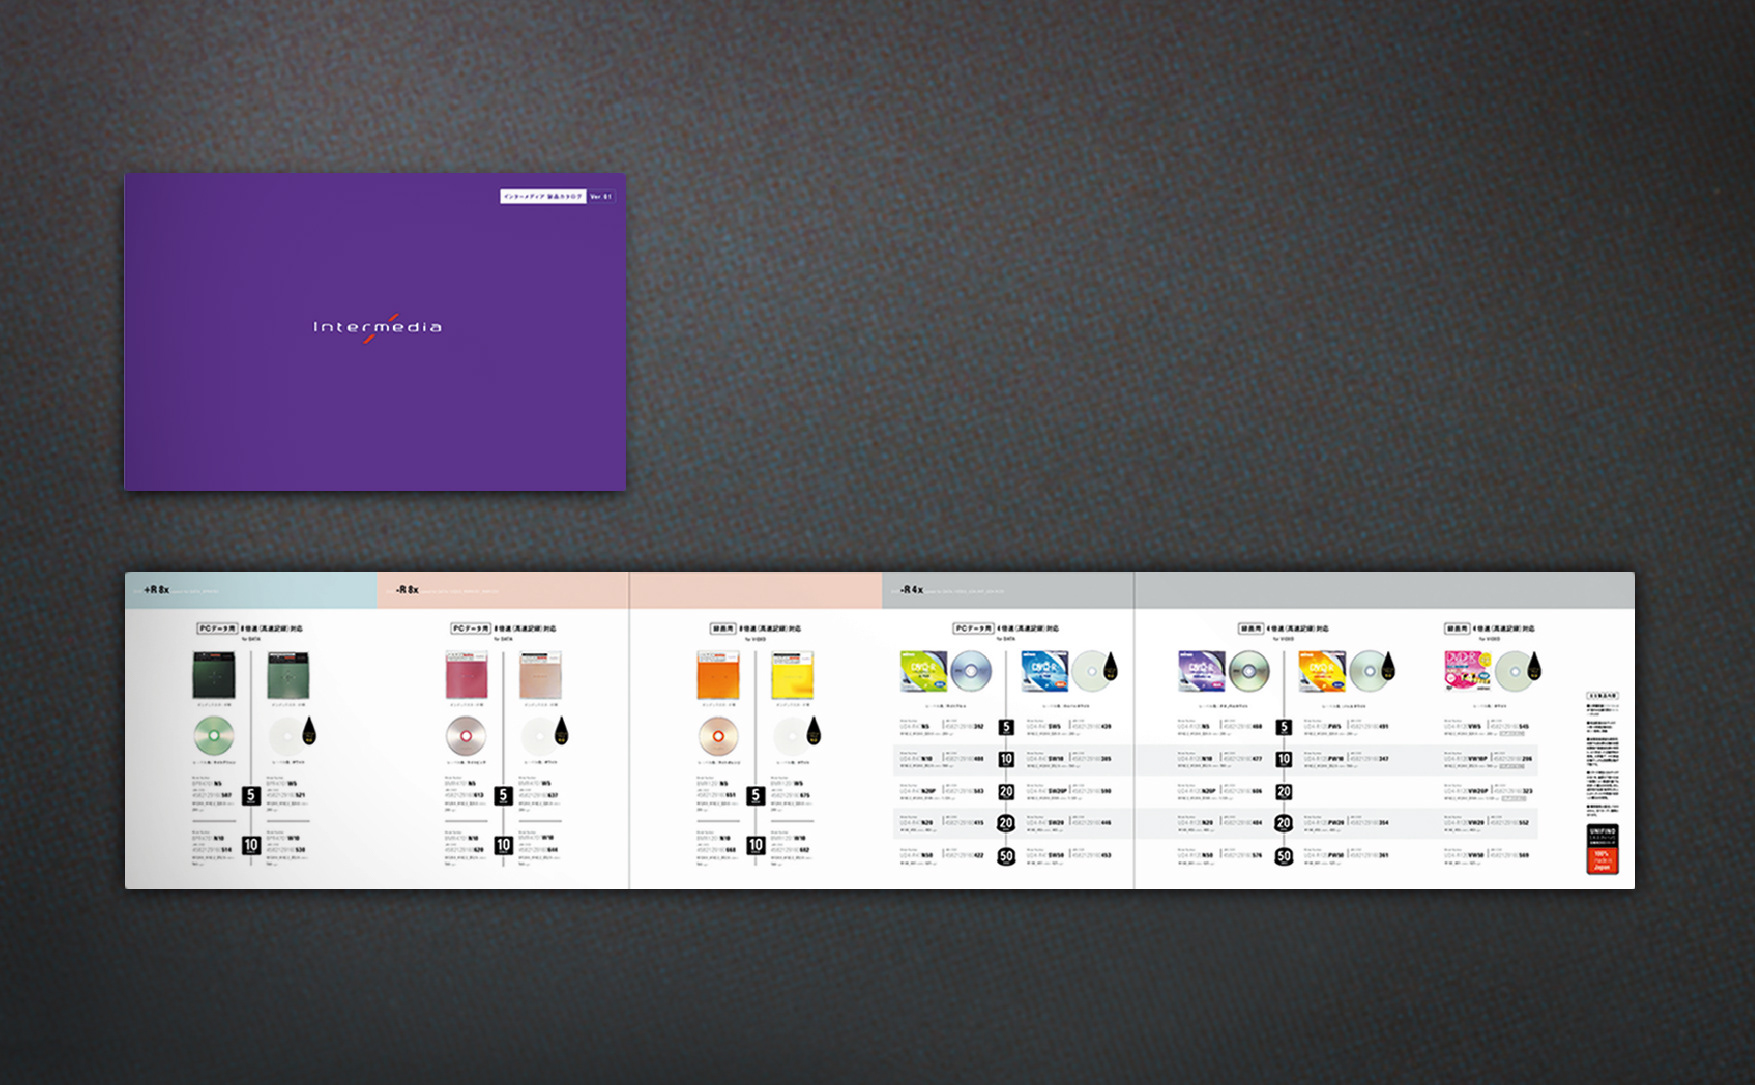Click the 5-pack badge in -R 4x PC data column
Viewport: 1755px width, 1085px height.
coord(1006,728)
